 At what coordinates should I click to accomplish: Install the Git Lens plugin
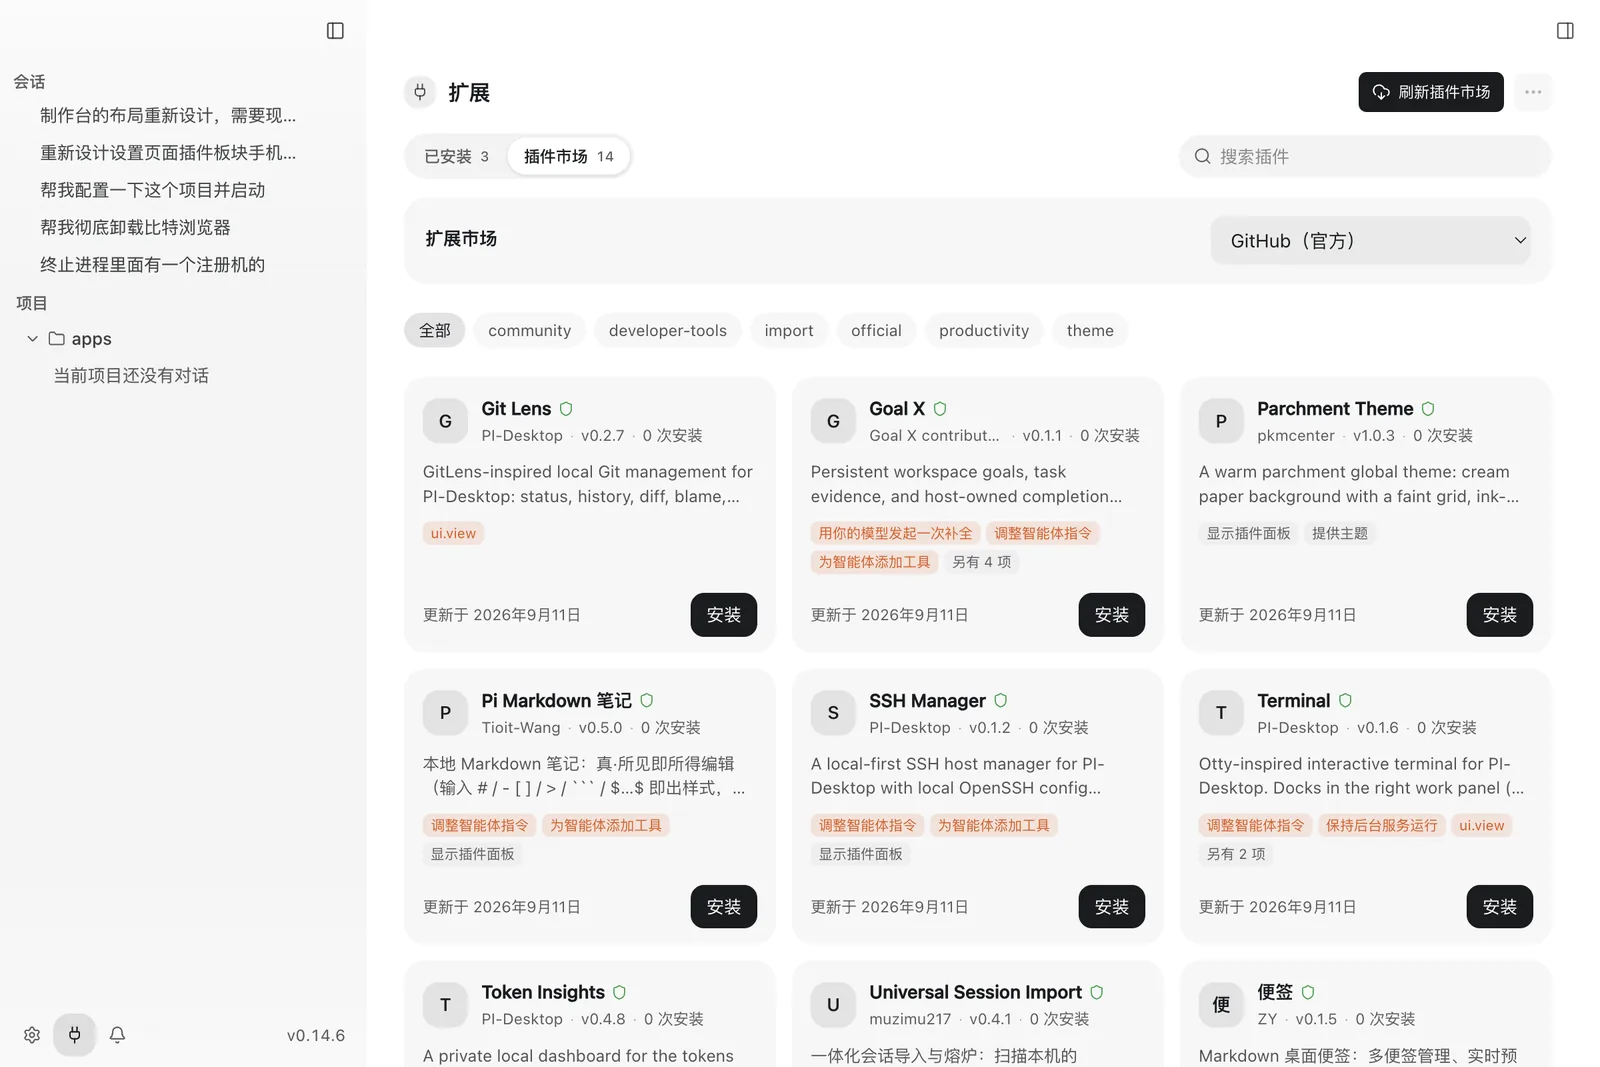tap(724, 615)
